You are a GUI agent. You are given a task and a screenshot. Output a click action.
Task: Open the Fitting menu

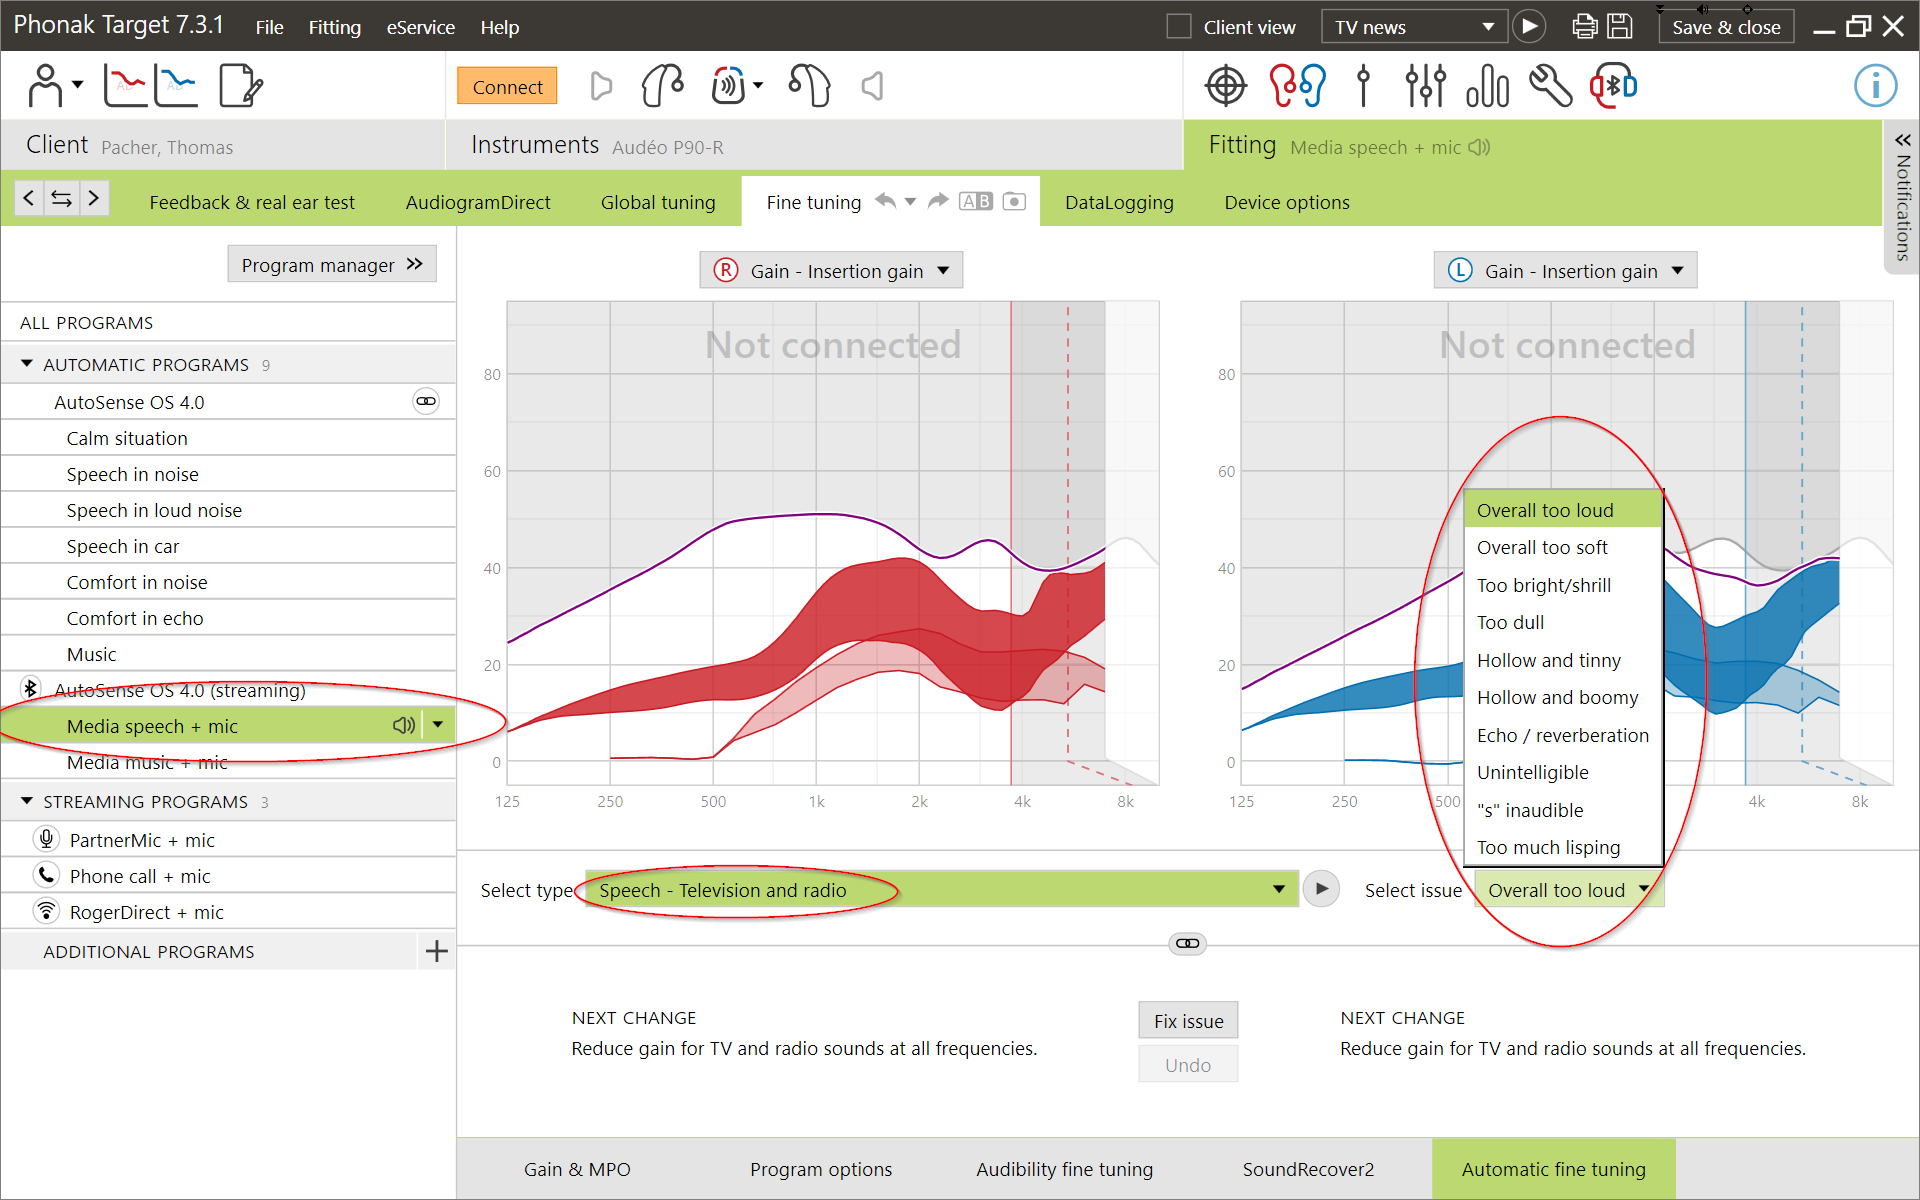click(x=334, y=27)
